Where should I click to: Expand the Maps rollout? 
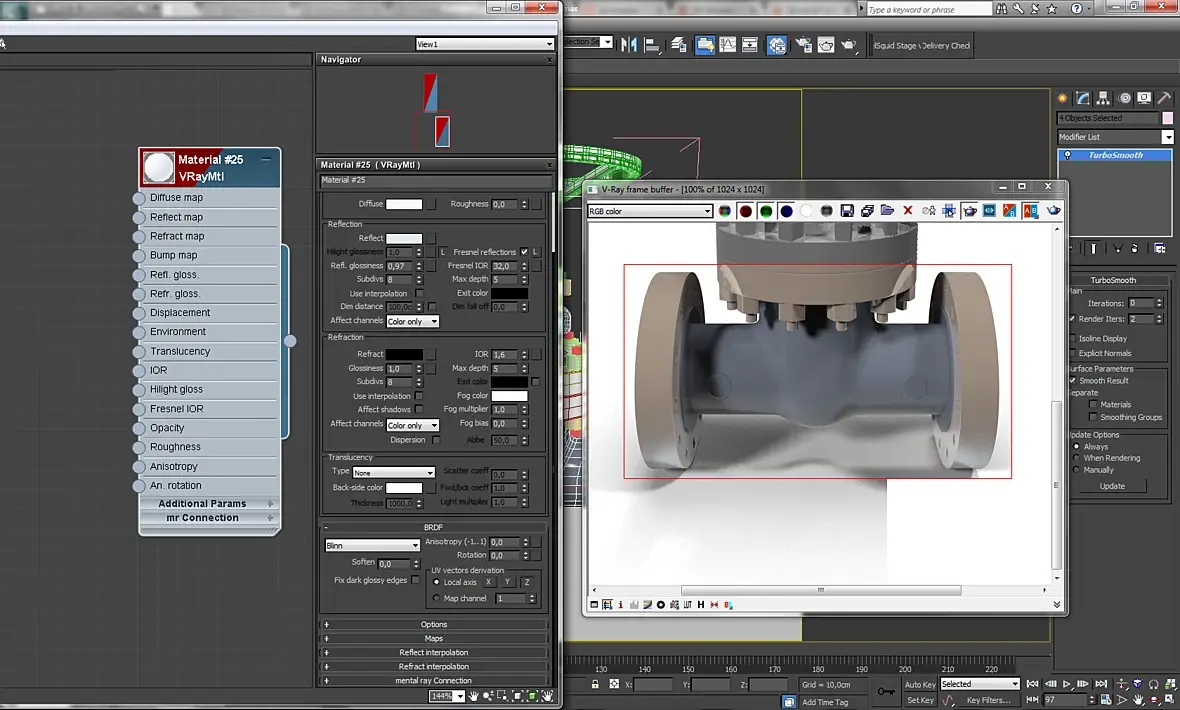pos(433,638)
